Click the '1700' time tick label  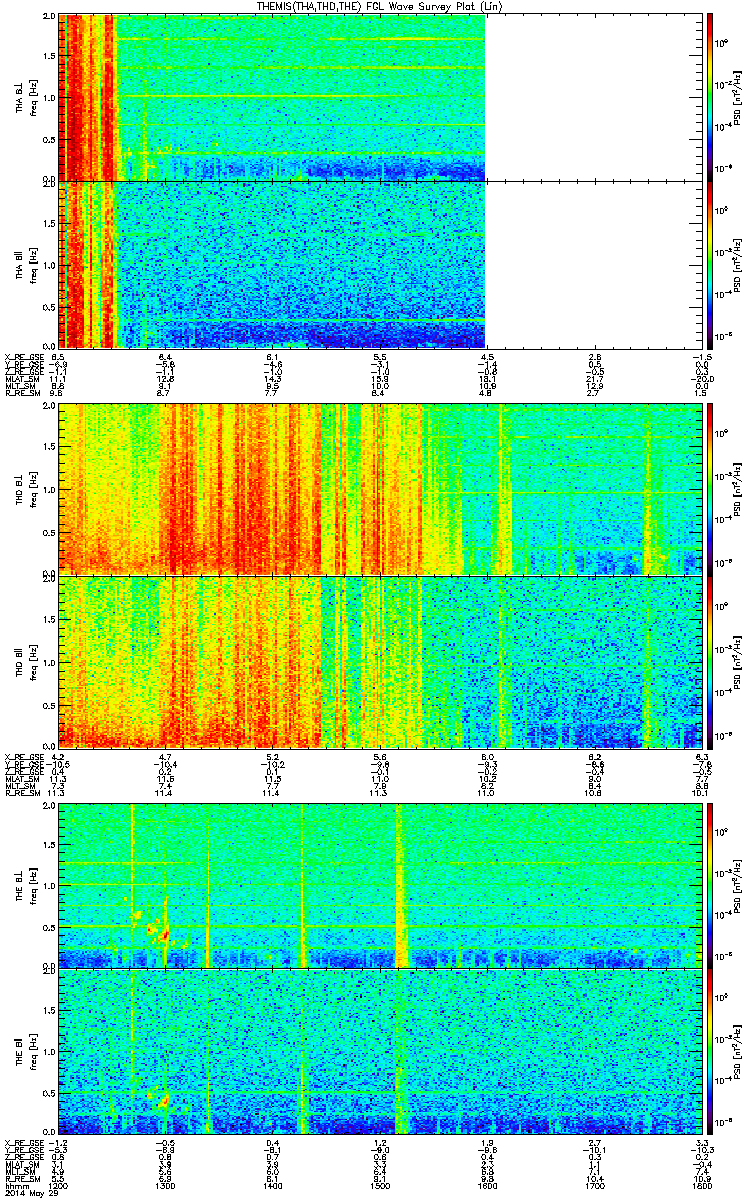(x=593, y=1184)
